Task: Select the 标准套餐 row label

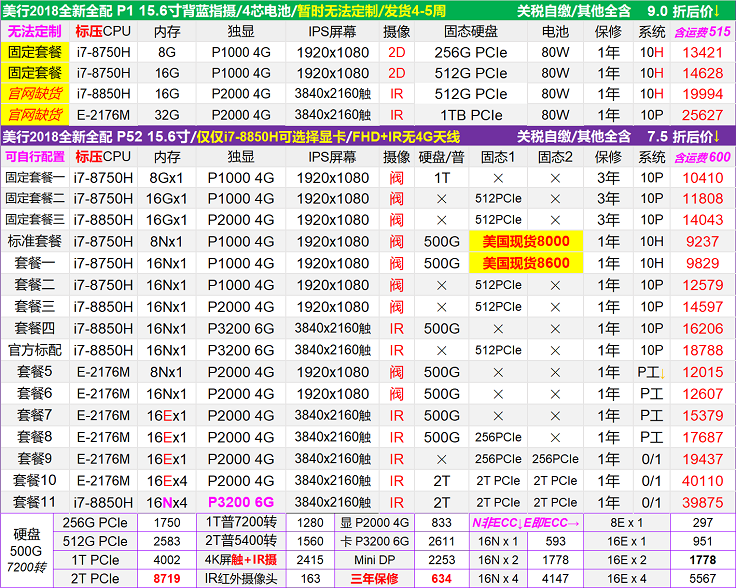Action: tap(35, 241)
